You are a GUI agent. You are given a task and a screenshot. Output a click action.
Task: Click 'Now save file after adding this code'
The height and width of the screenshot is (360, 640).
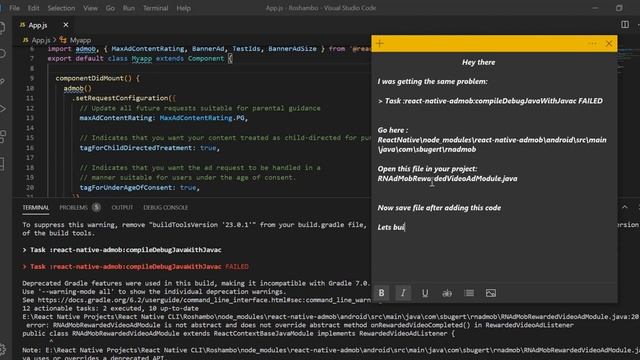[x=439, y=208]
